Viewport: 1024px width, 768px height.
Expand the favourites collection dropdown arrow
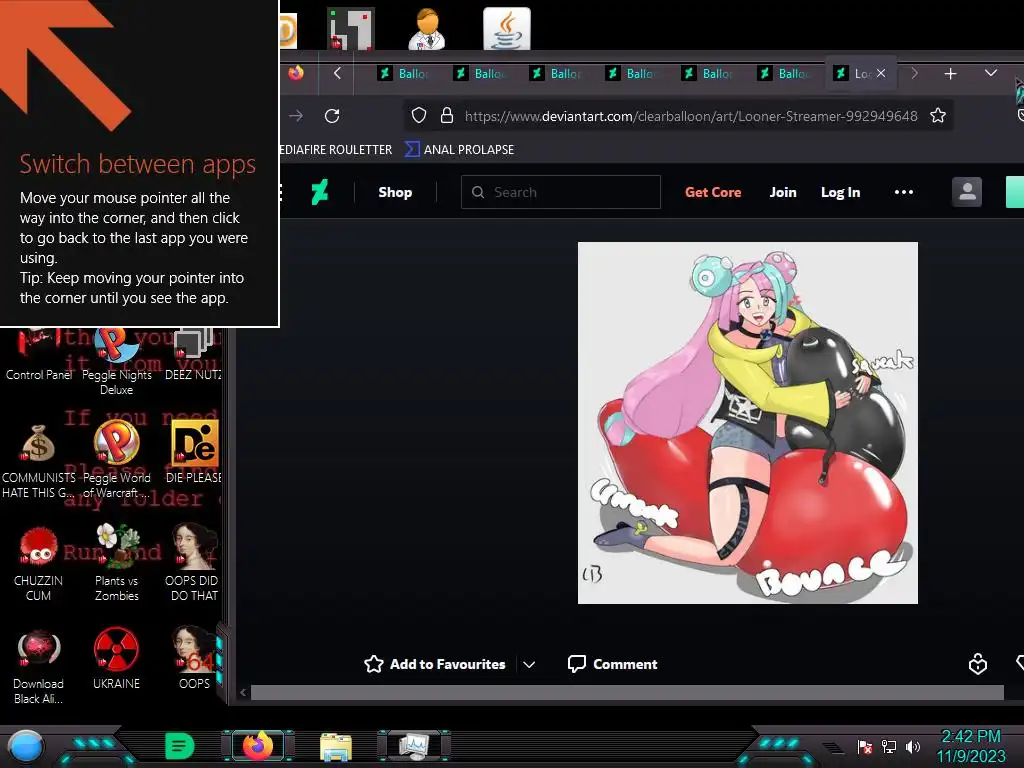(529, 665)
